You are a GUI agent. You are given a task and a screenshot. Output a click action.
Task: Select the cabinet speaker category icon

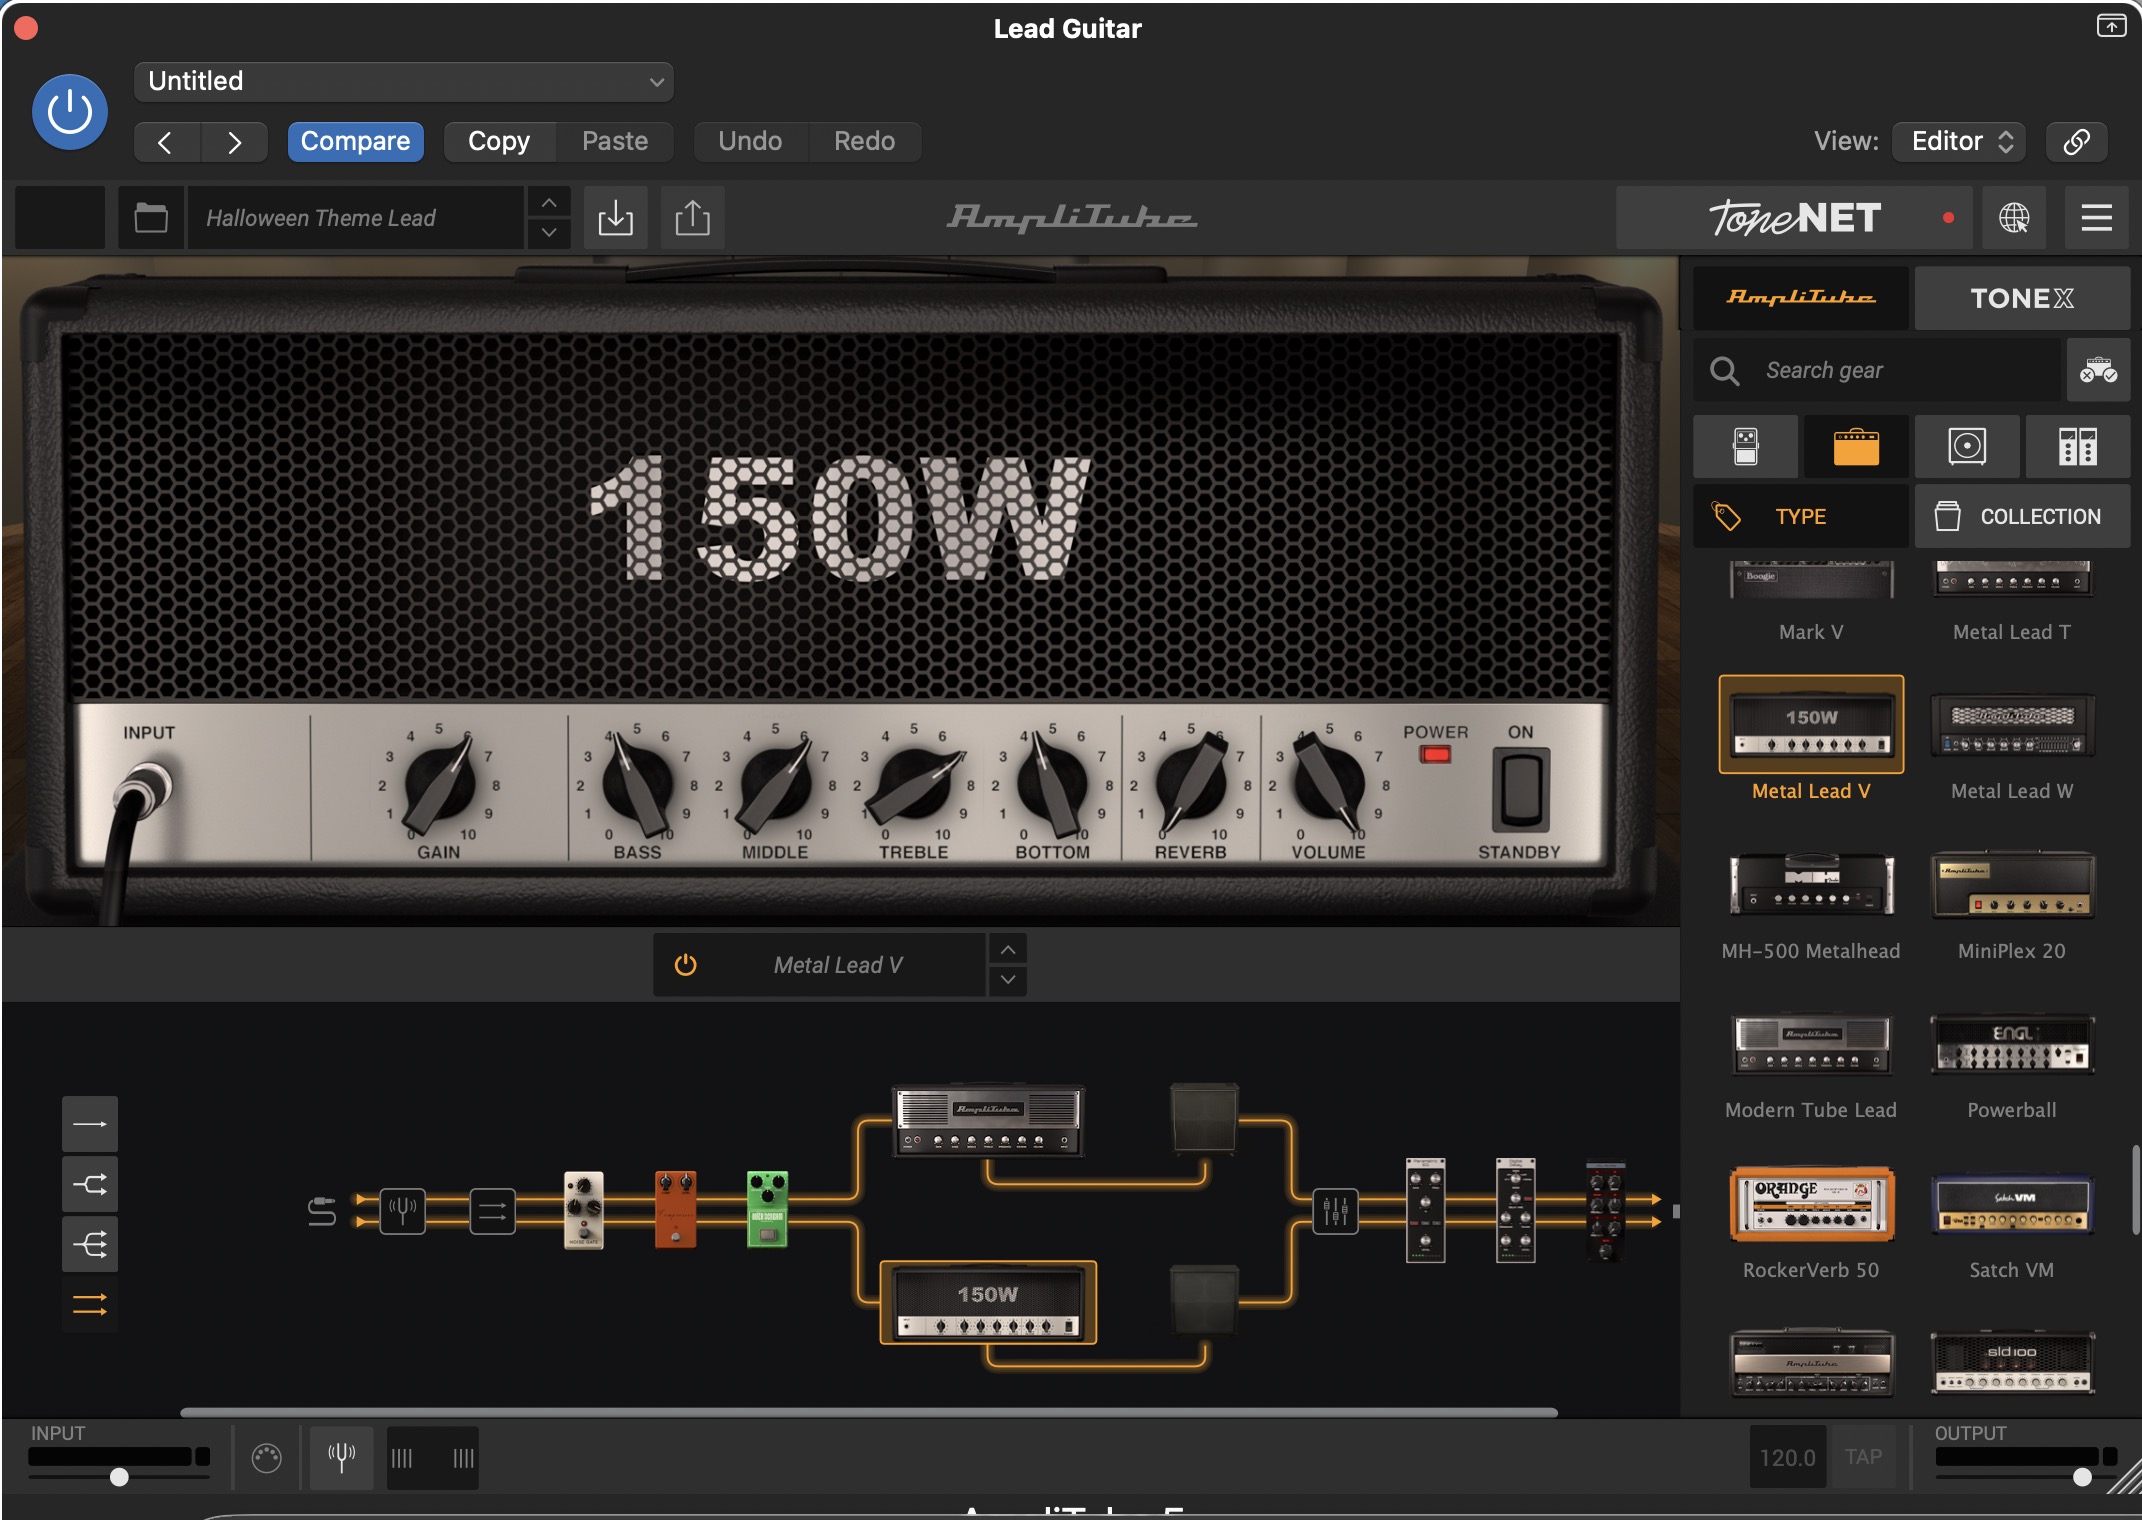click(x=1966, y=446)
